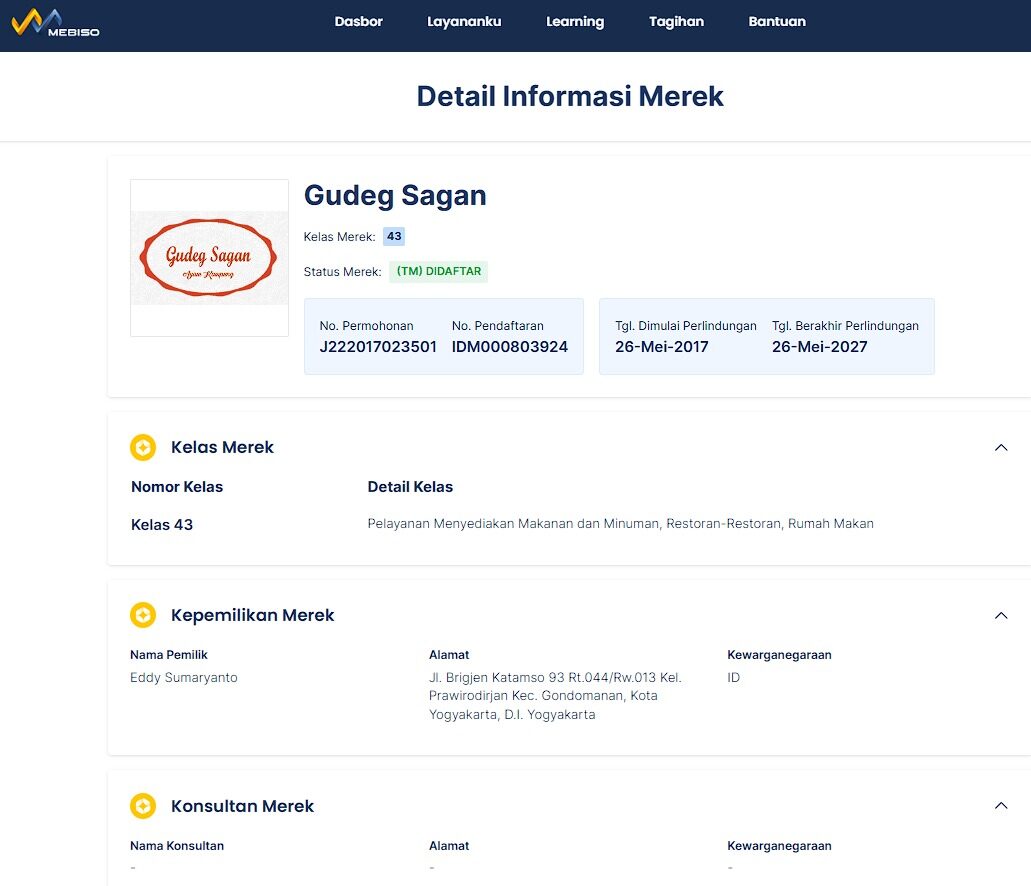Click the Jl. Brigjen Katamso address text
Image resolution: width=1031 pixels, height=886 pixels.
555,696
